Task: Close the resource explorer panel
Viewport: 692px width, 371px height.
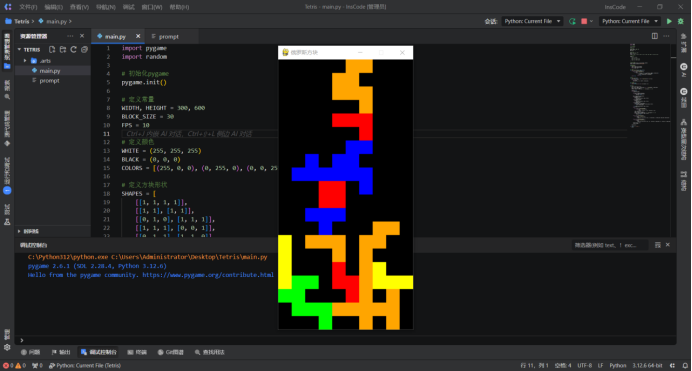Action: pos(82,36)
